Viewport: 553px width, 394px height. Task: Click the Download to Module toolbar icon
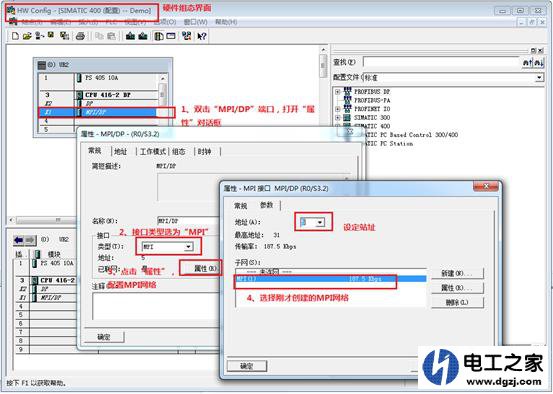click(130, 36)
